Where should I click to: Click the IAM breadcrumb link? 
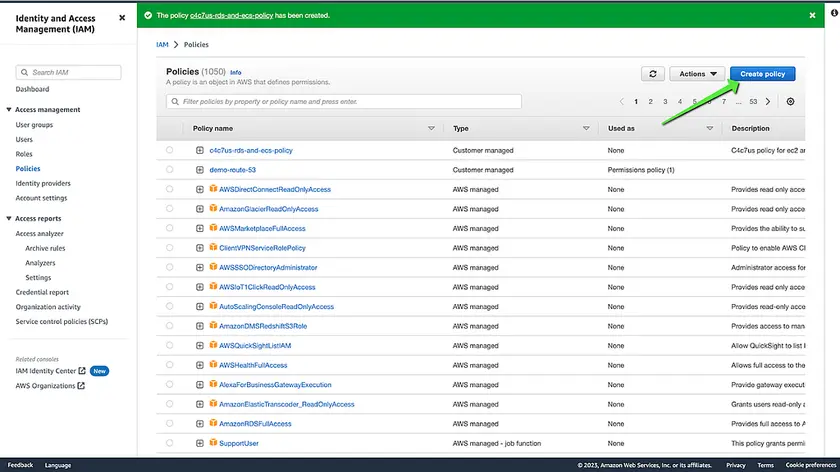click(162, 44)
